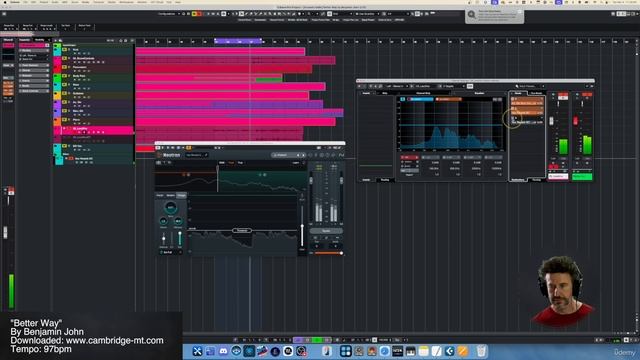
Task: Click the yellow icon in Neutron plugin window header
Action: (x=189, y=148)
